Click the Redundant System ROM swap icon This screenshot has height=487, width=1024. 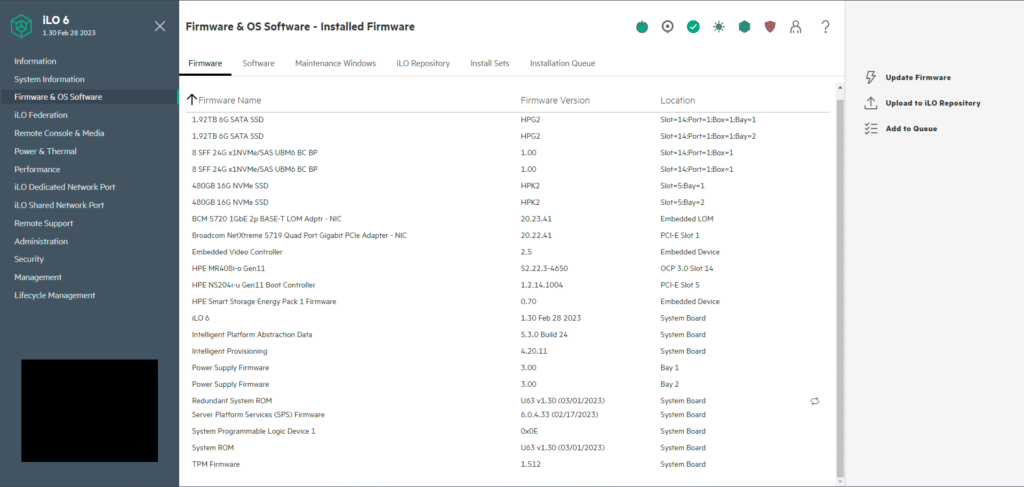814,401
